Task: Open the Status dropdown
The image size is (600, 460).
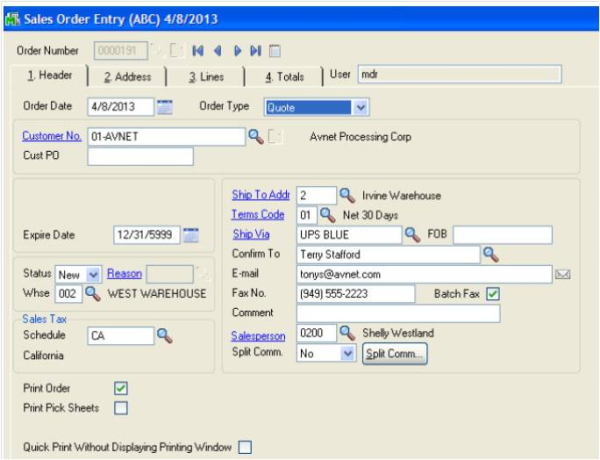Action: tap(94, 273)
